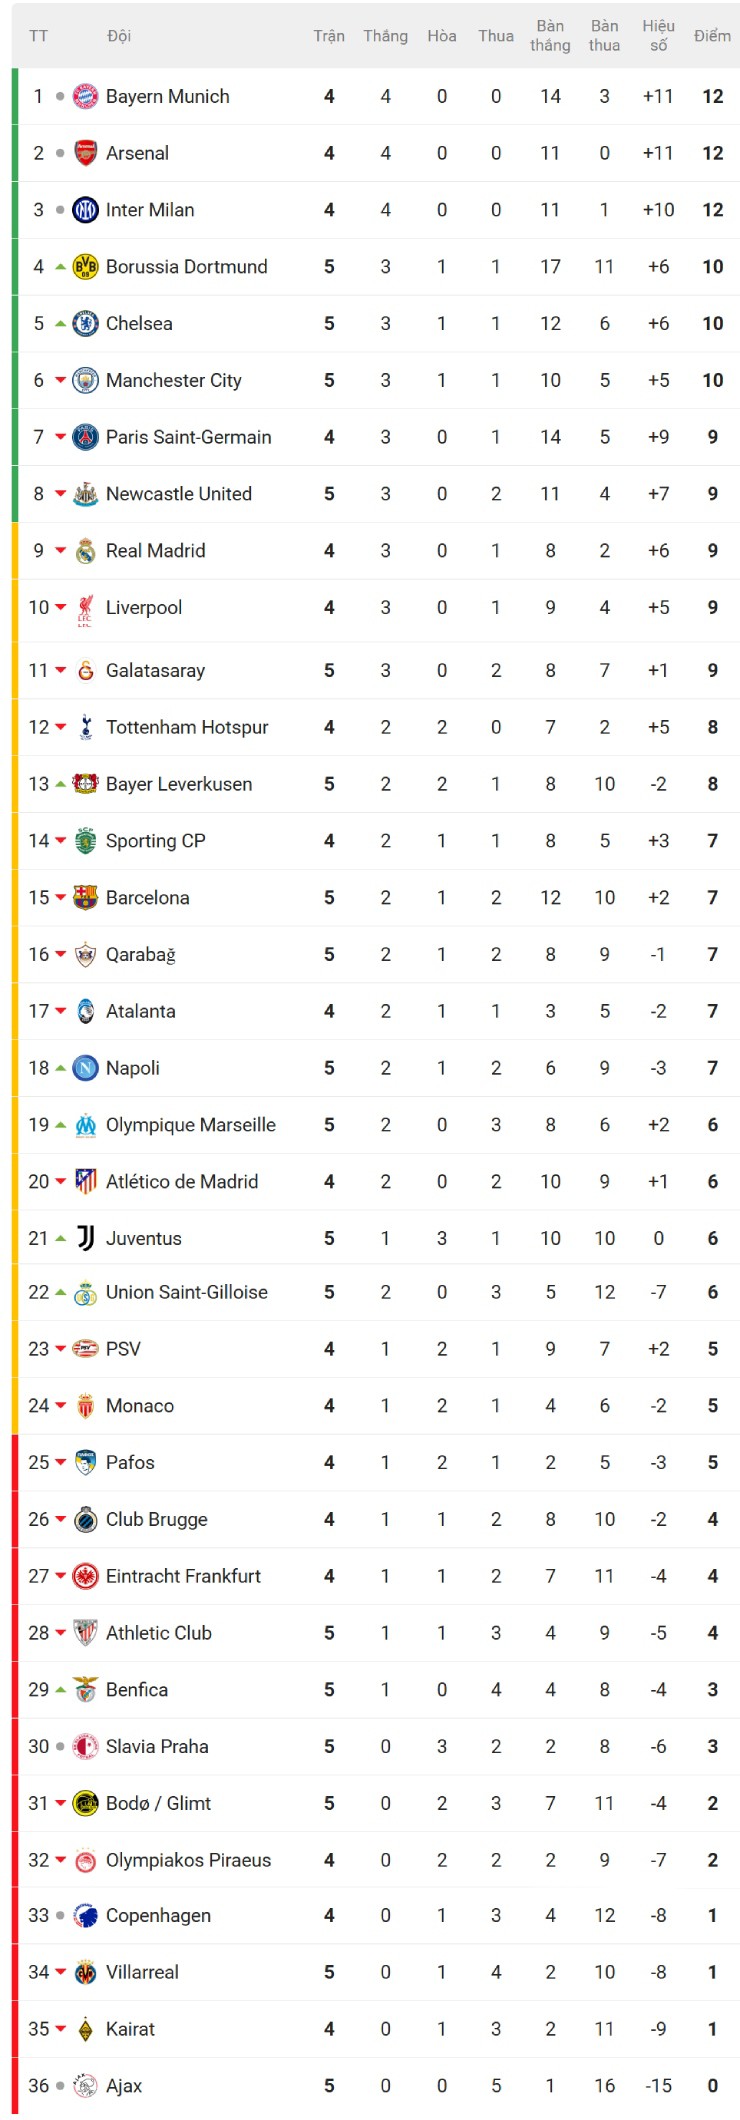740x2120 pixels.
Task: Open the Tottenham Hotspur team link
Action: (186, 727)
